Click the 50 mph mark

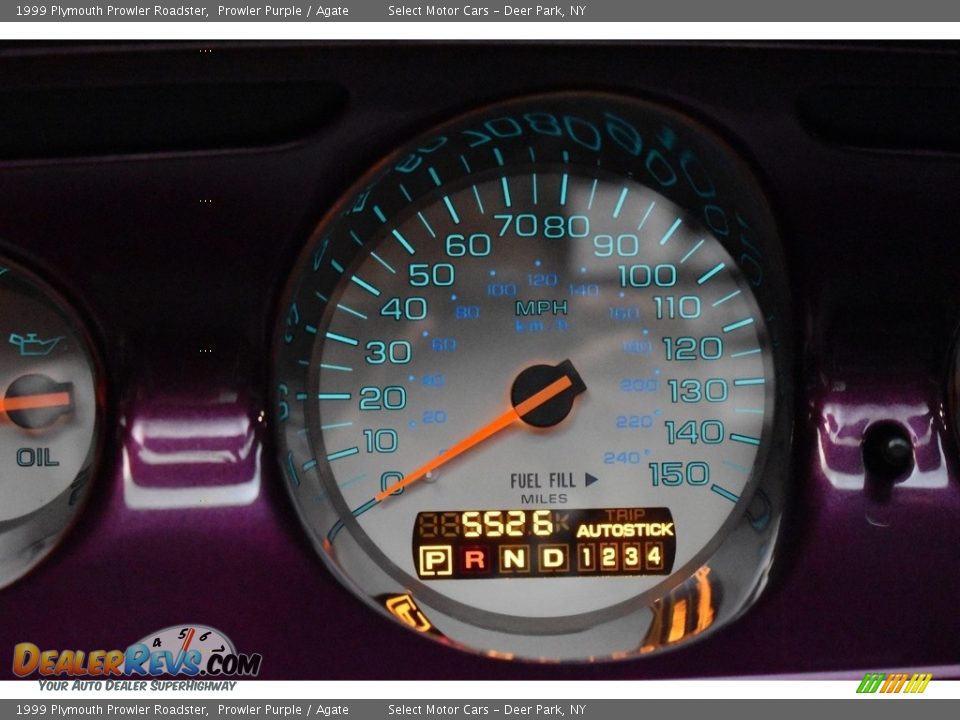point(432,275)
